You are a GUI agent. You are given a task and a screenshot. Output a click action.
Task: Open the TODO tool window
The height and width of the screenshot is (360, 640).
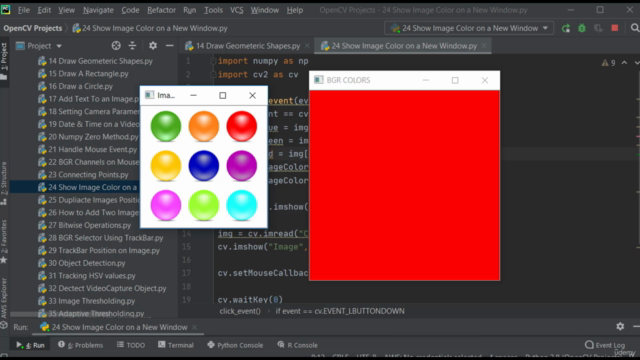tap(131, 345)
